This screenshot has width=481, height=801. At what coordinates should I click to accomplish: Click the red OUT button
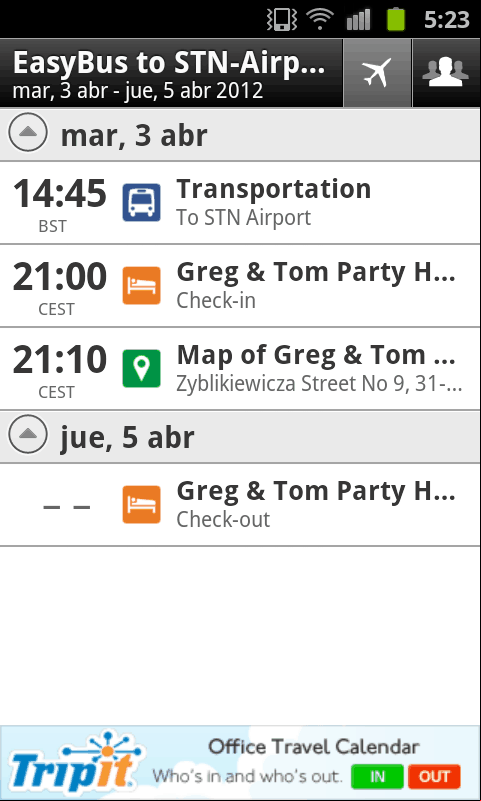tap(434, 776)
